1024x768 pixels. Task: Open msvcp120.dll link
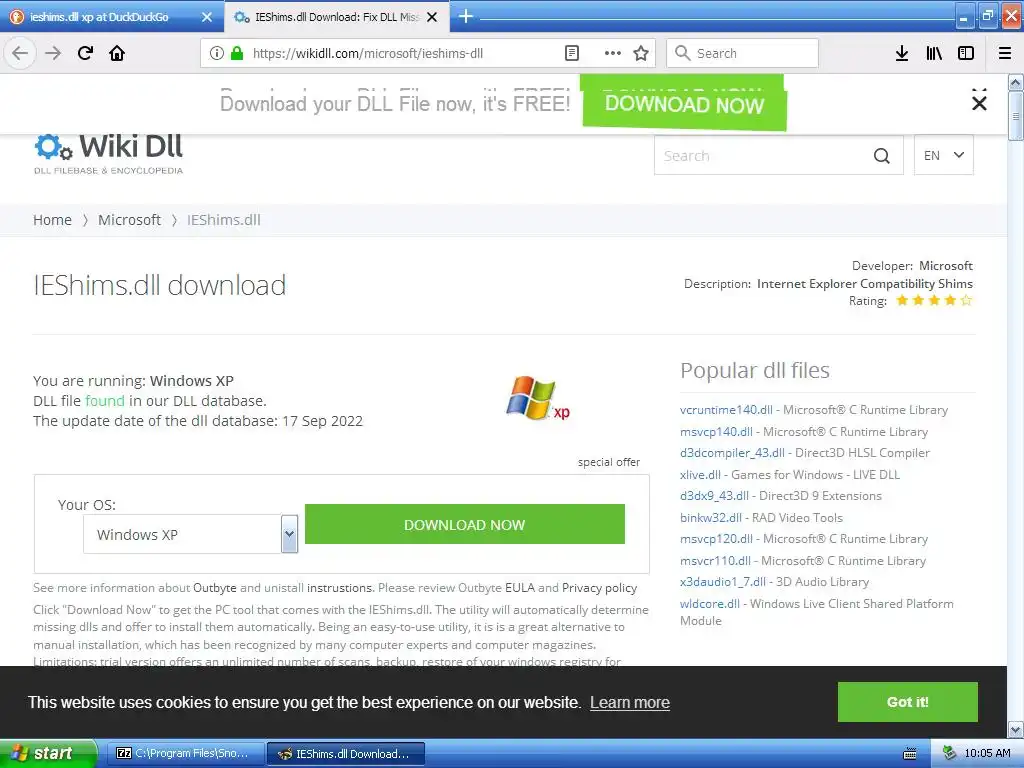(x=716, y=539)
